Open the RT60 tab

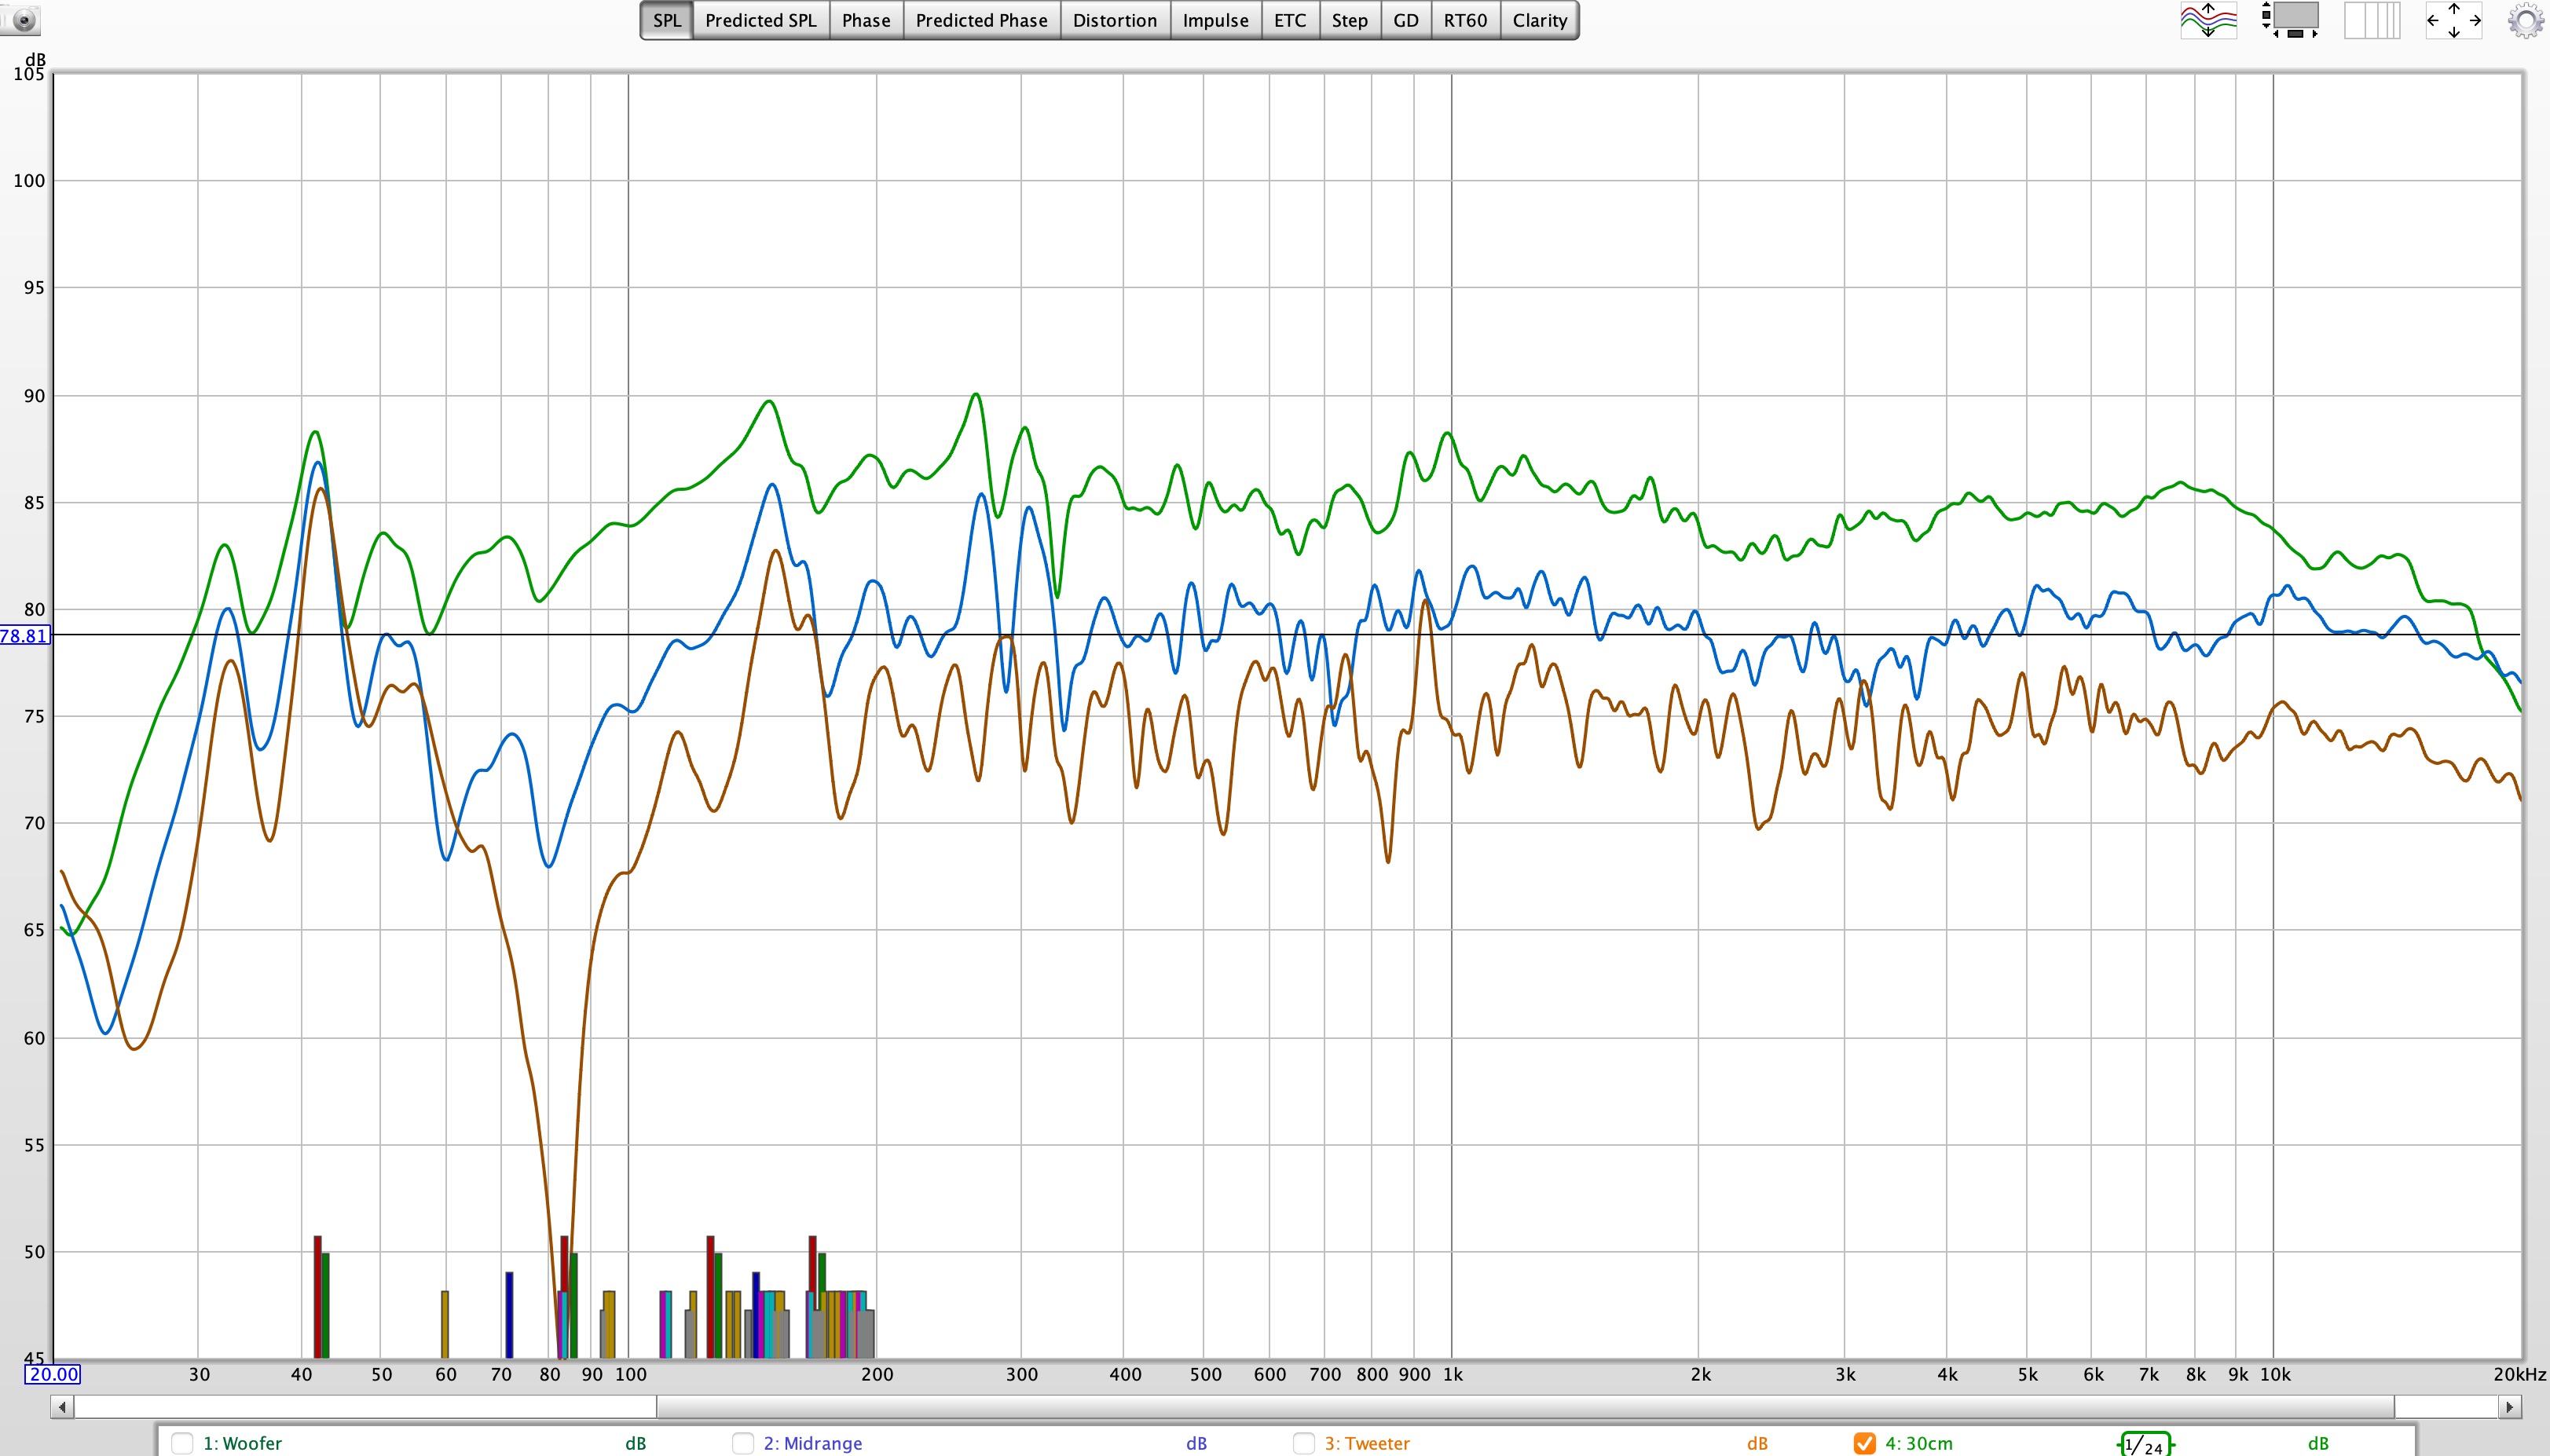[1465, 20]
